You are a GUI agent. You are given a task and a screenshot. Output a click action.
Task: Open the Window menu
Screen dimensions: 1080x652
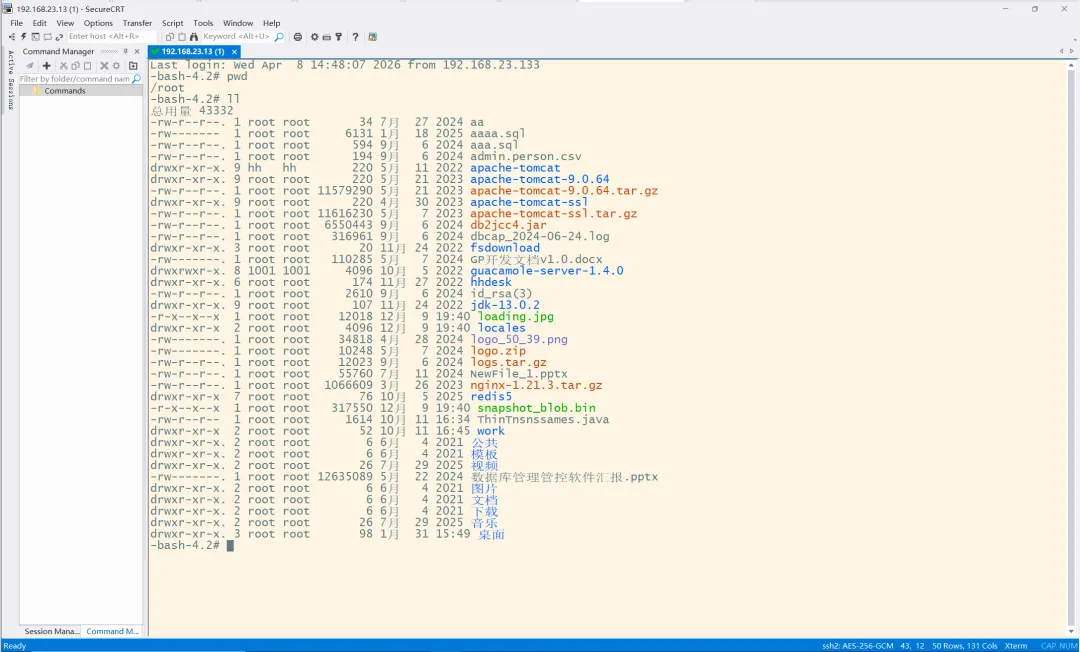(x=238, y=23)
